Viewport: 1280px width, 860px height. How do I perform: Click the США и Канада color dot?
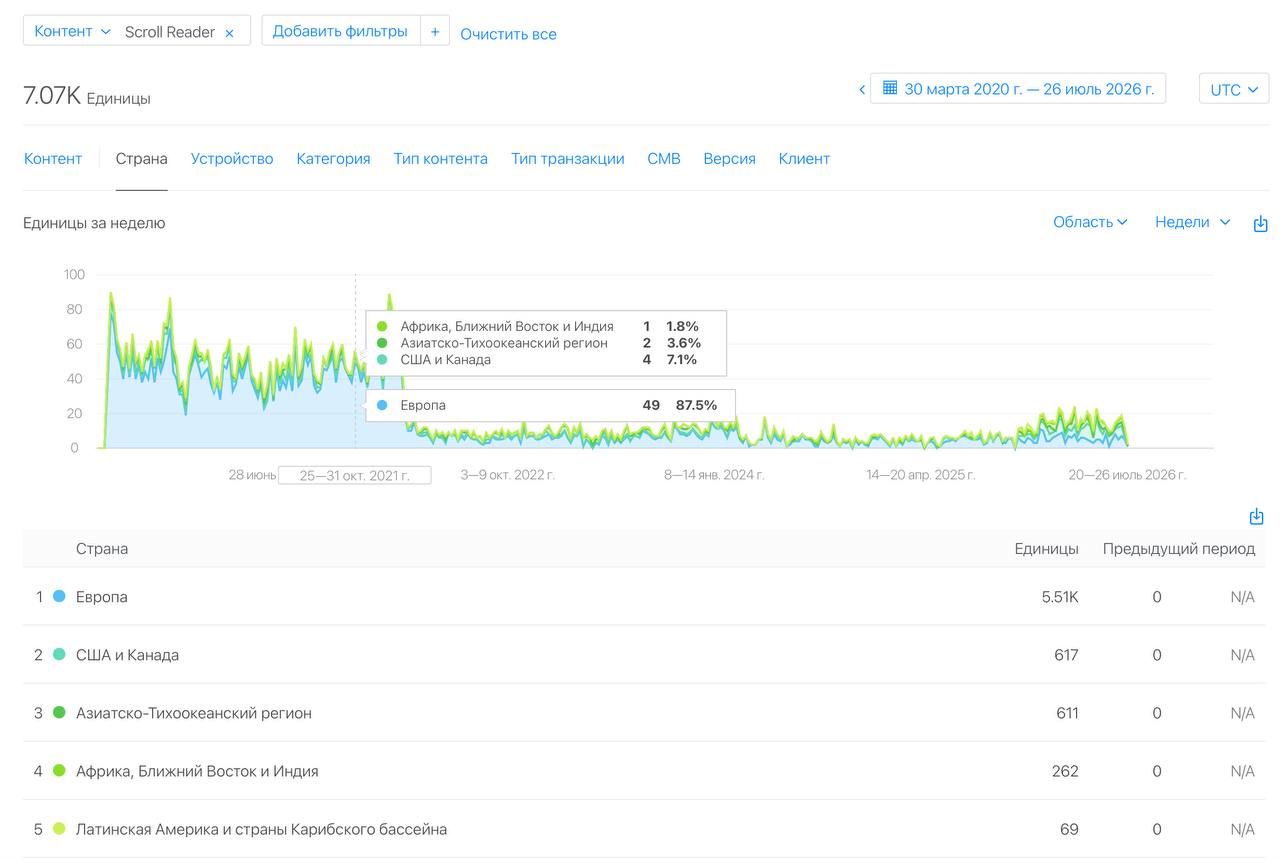pos(59,655)
